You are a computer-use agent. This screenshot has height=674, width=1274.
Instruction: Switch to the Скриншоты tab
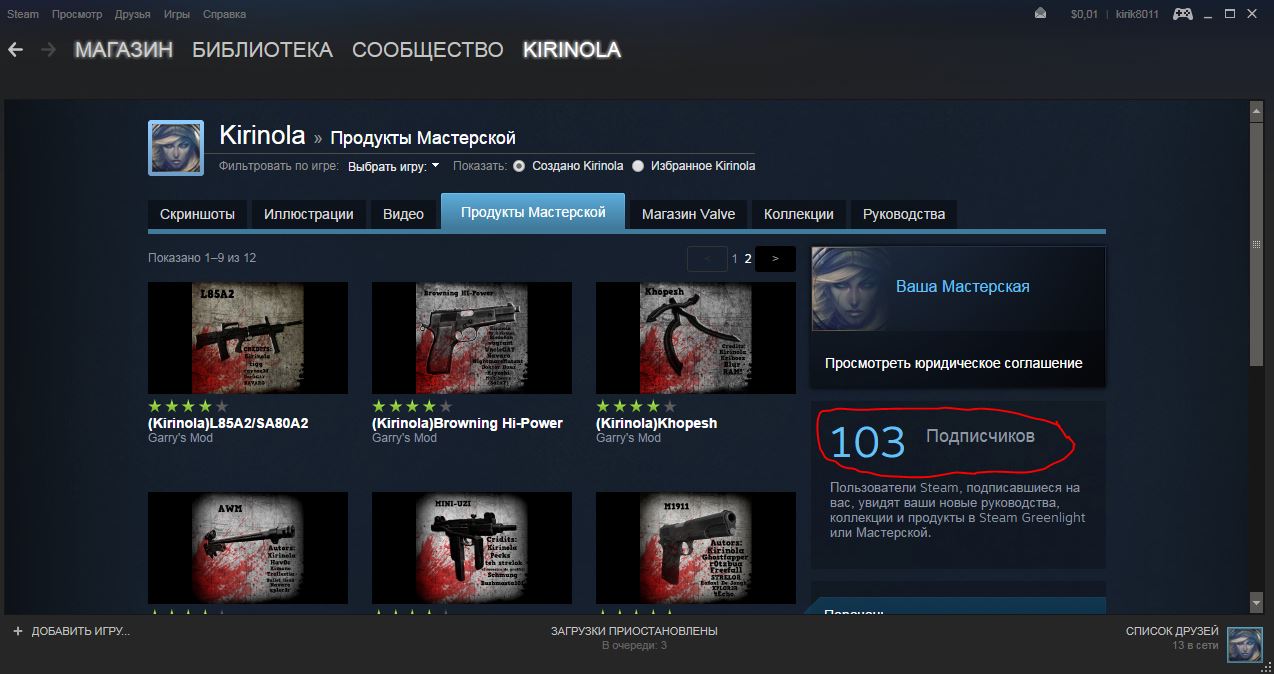(x=197, y=214)
